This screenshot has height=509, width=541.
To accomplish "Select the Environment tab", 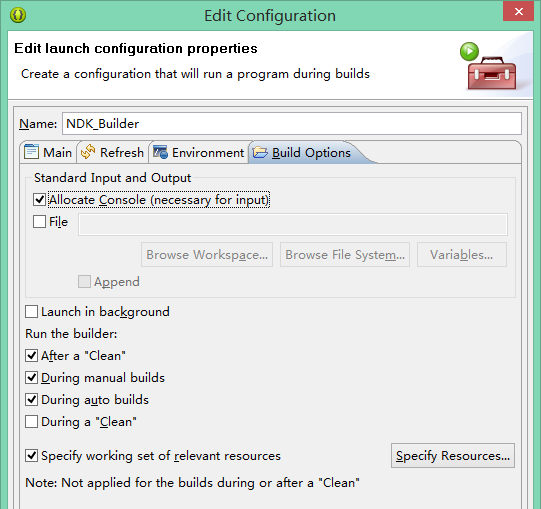I will 199,152.
